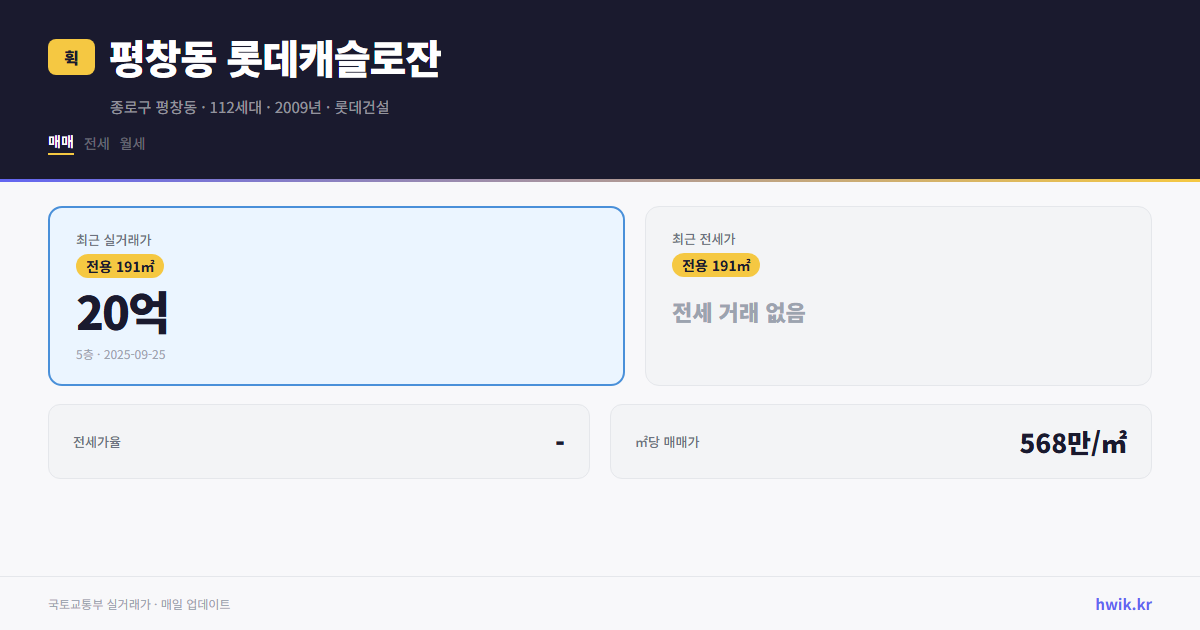Open the 전세가율 panel
This screenshot has height=630, width=1200.
(319, 441)
